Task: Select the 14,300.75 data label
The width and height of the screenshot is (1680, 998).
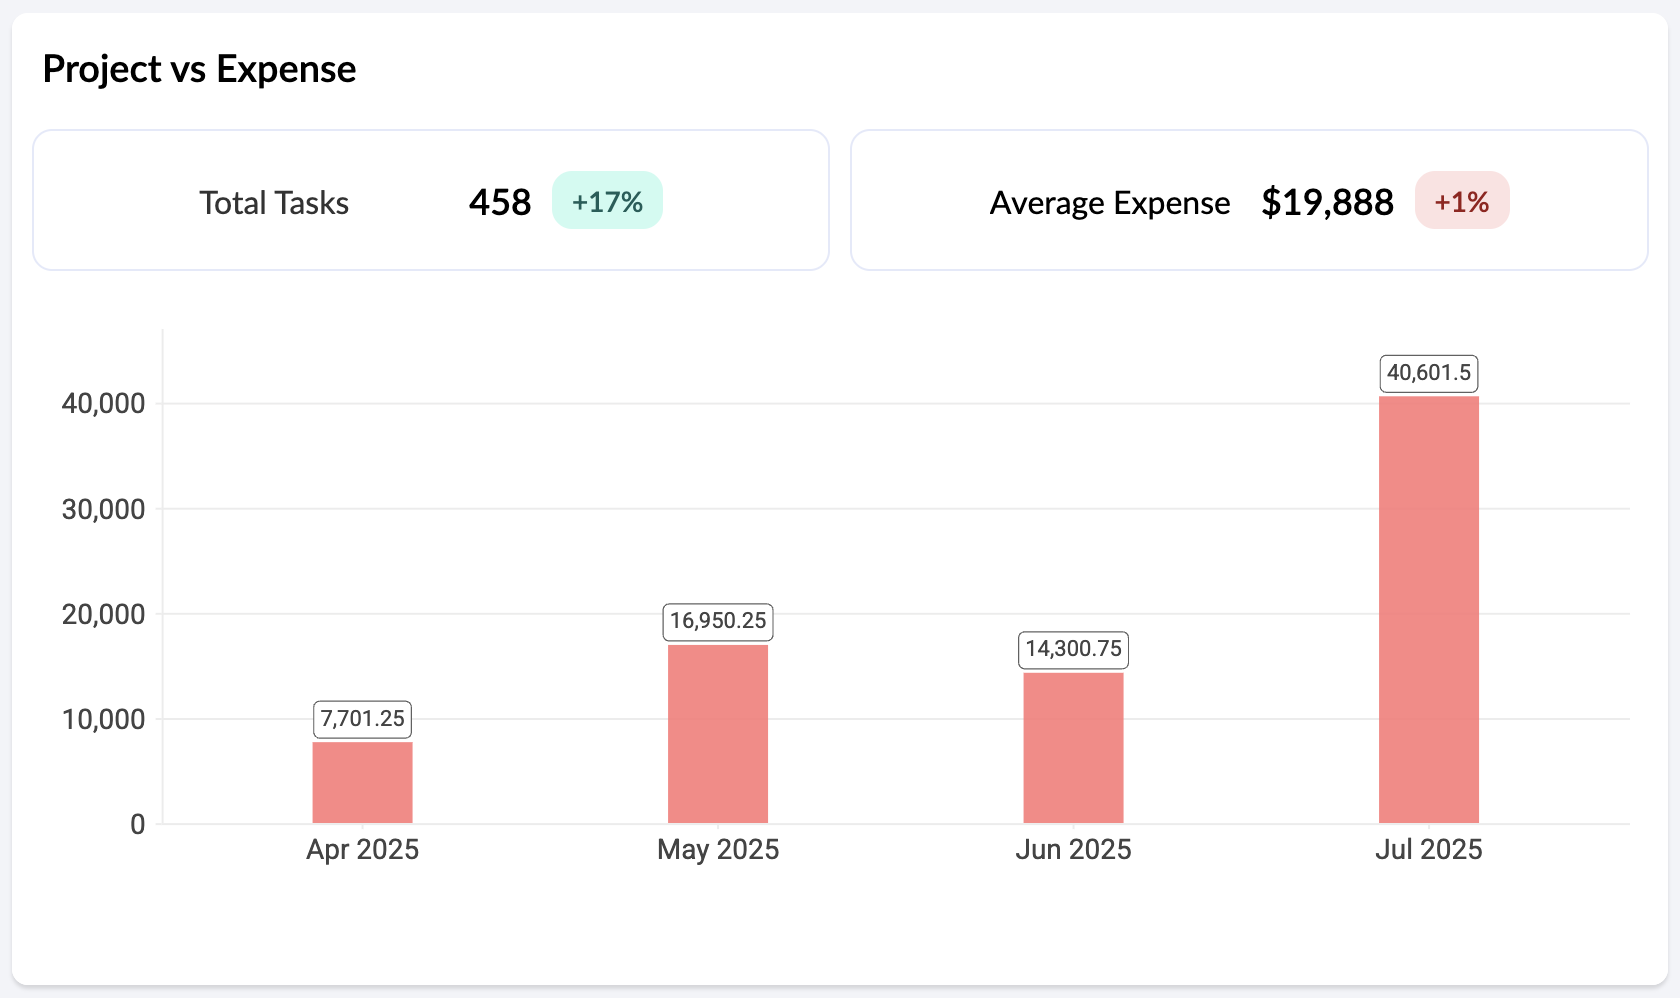Action: 1073,649
